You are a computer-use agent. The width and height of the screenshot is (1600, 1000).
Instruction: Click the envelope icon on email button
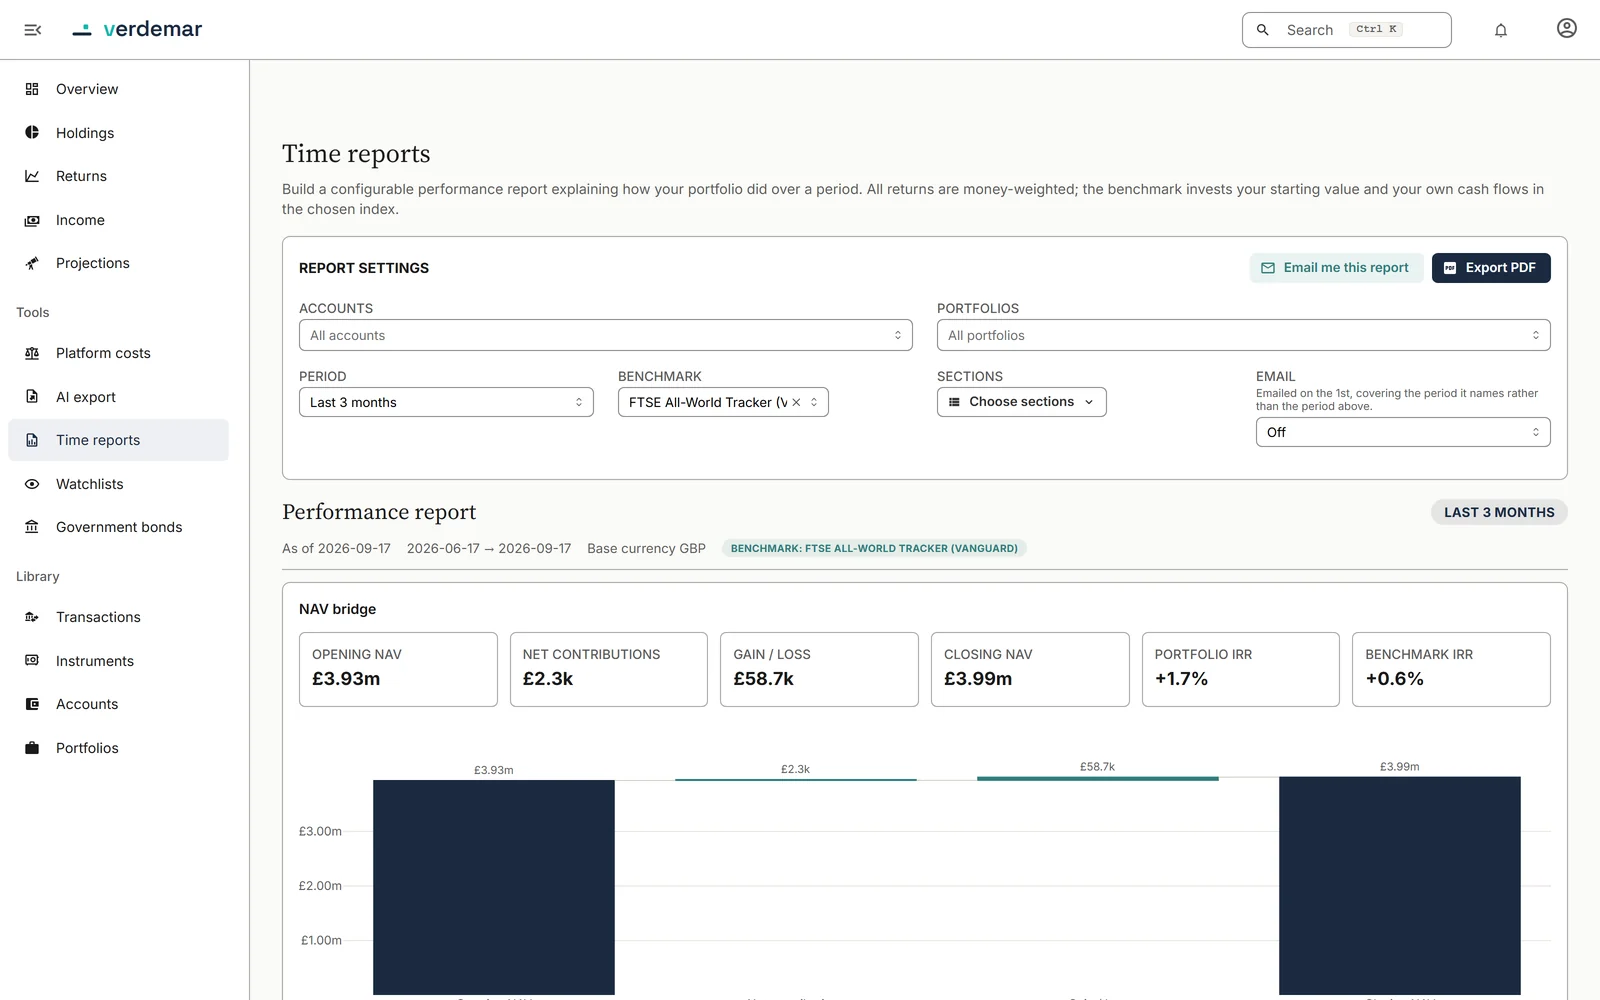pyautogui.click(x=1268, y=268)
